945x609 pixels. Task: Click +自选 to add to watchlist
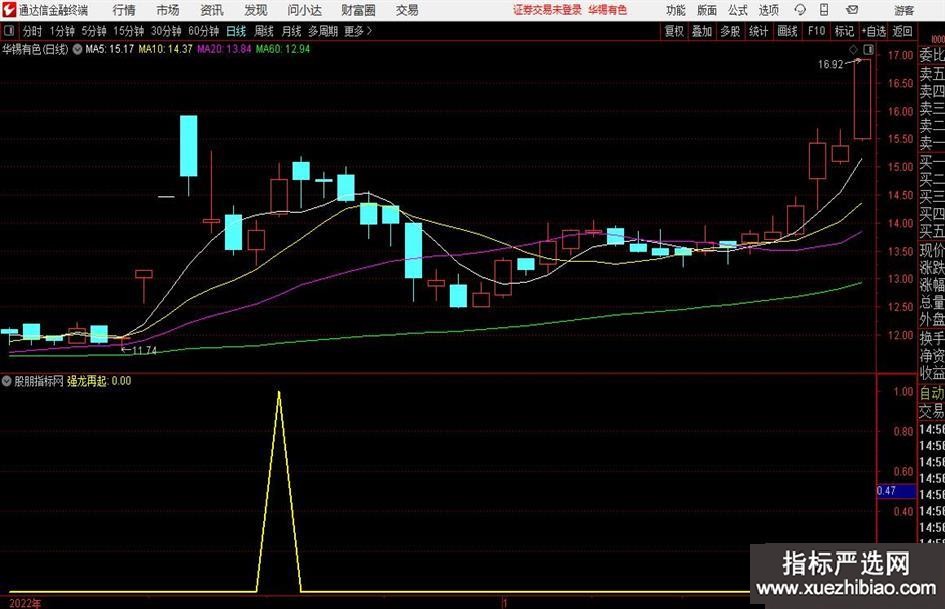click(874, 31)
